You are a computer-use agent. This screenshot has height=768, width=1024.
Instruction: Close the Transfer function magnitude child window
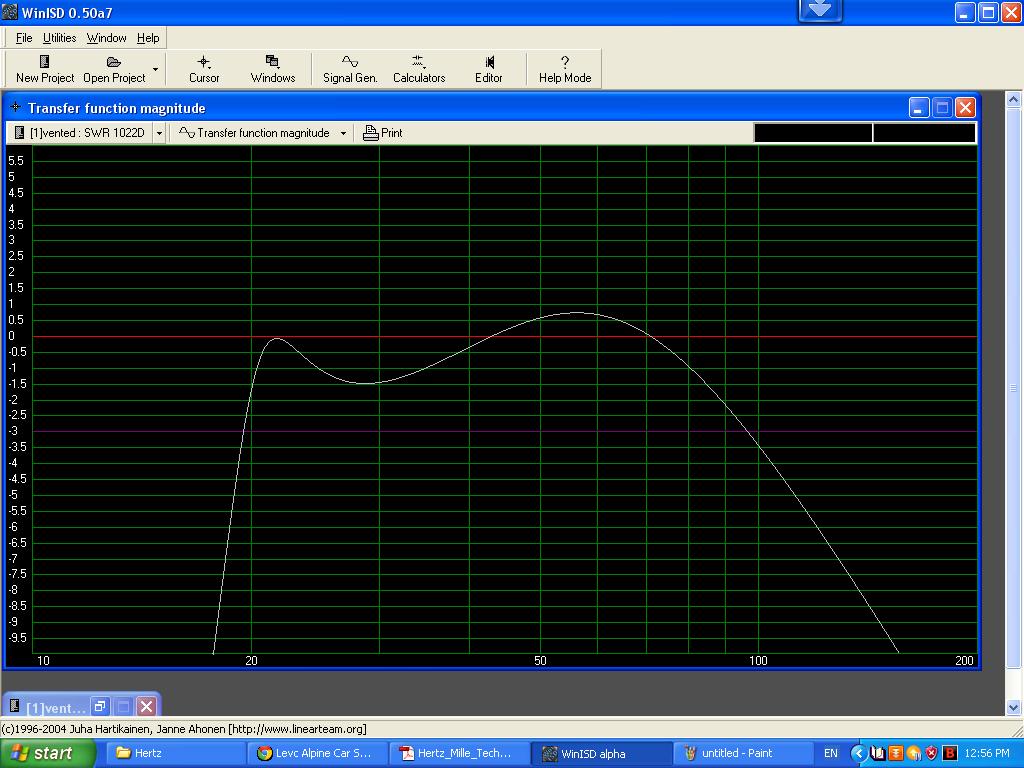click(965, 108)
